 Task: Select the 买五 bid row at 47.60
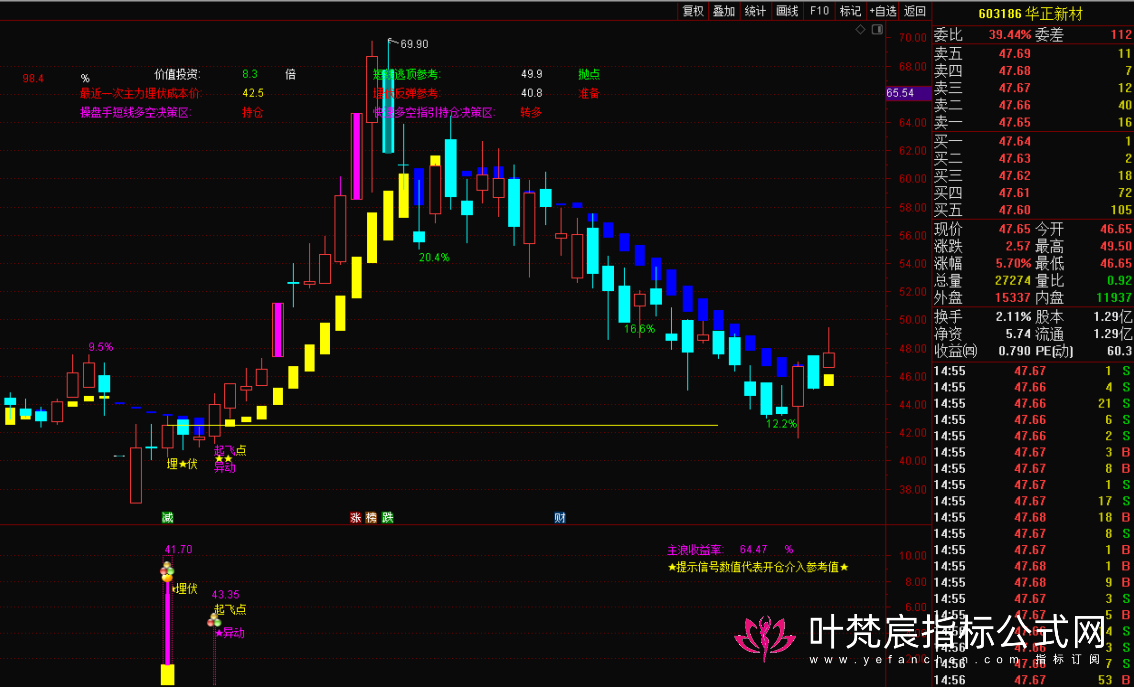[x=1033, y=210]
